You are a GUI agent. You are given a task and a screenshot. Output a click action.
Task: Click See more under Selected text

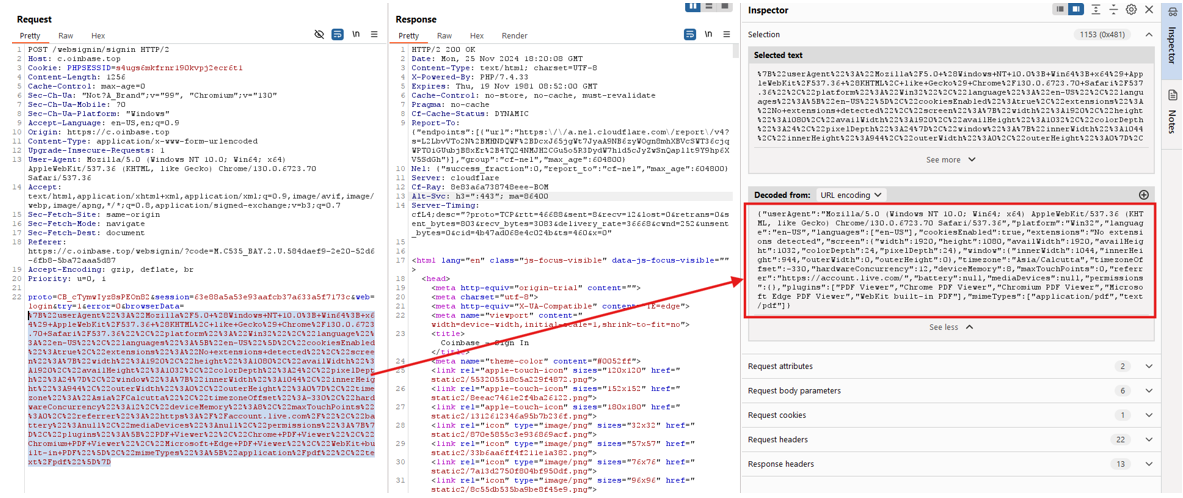(950, 160)
